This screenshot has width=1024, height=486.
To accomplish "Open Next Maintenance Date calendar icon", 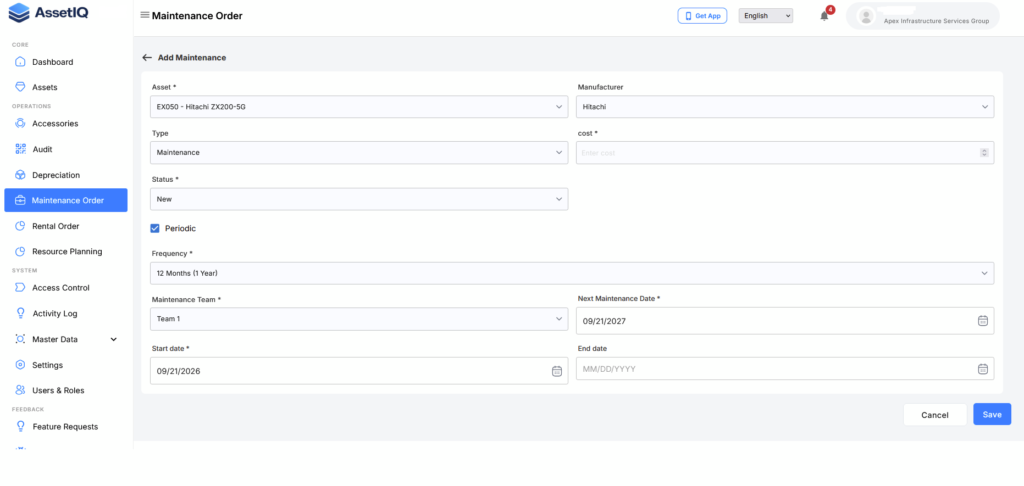I will tap(983, 321).
